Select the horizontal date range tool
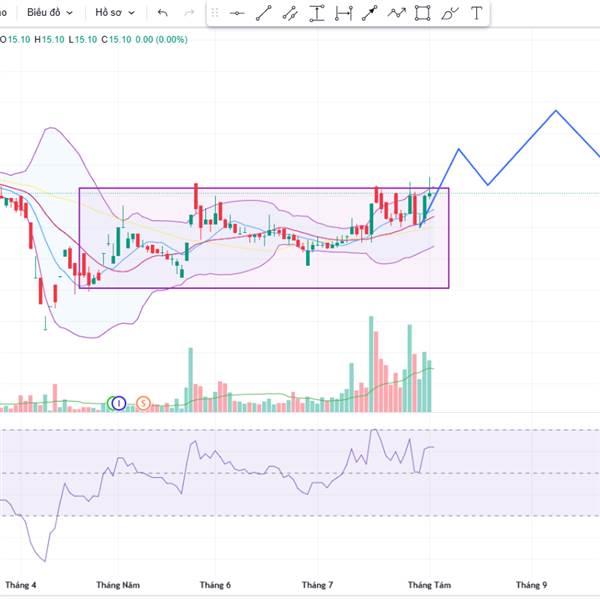This screenshot has width=600, height=600. [x=343, y=13]
